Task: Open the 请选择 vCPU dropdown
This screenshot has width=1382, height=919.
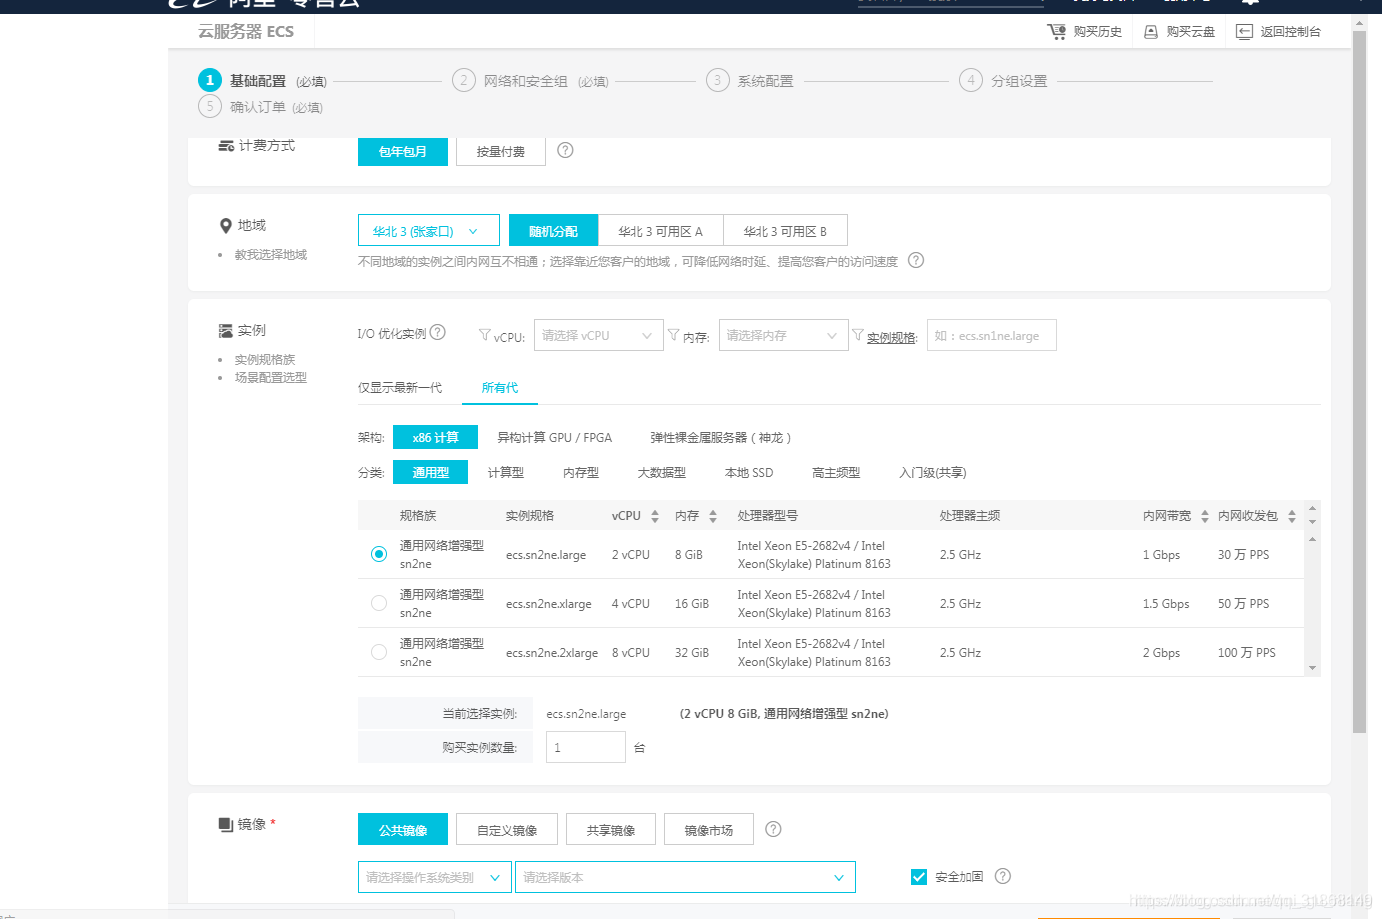Action: point(599,335)
